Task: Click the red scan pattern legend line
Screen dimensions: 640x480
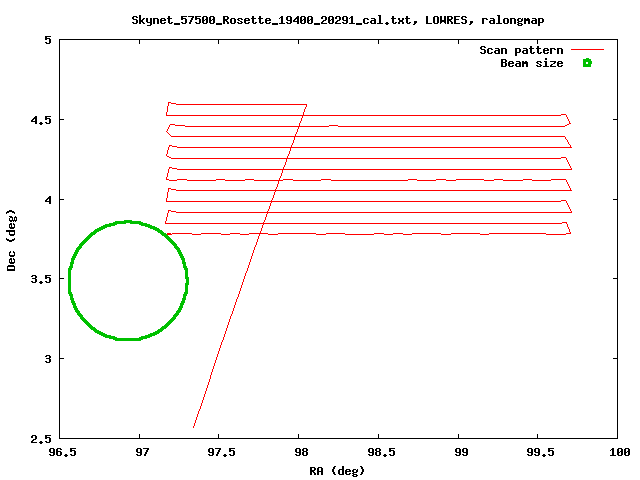Action: tap(587, 49)
